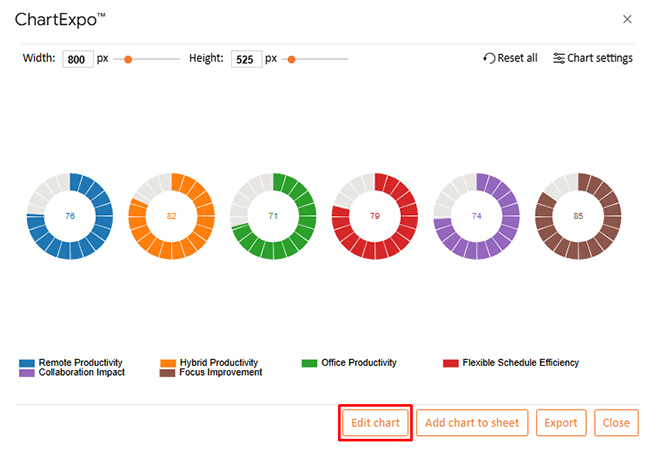Viewport: 650px width, 451px height.
Task: Click the Edit chart button
Action: (x=375, y=423)
